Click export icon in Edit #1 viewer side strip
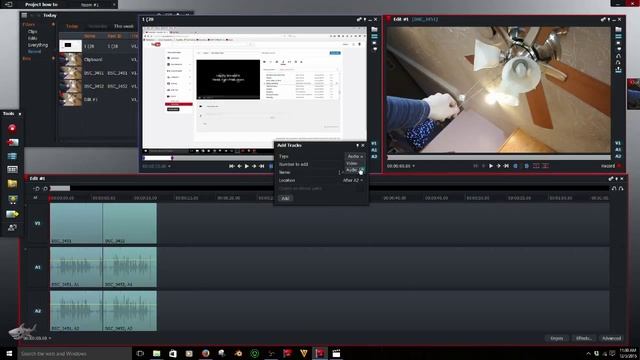This screenshot has height=360, width=640. [618, 70]
